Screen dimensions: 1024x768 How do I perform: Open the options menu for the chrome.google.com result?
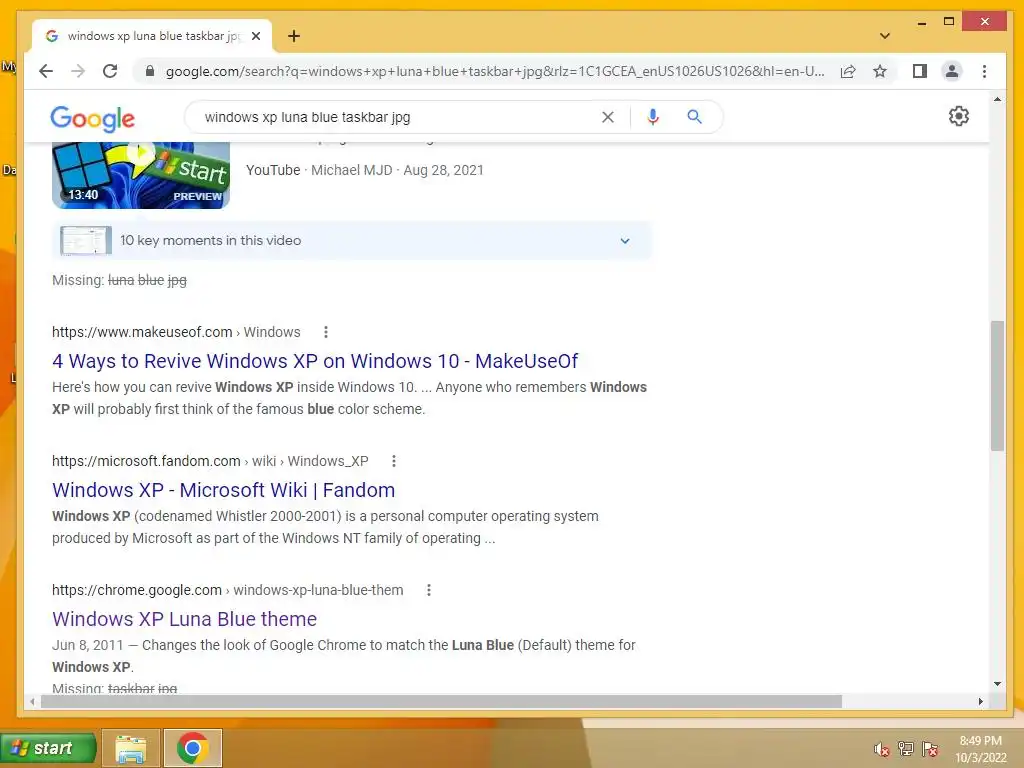(x=428, y=590)
